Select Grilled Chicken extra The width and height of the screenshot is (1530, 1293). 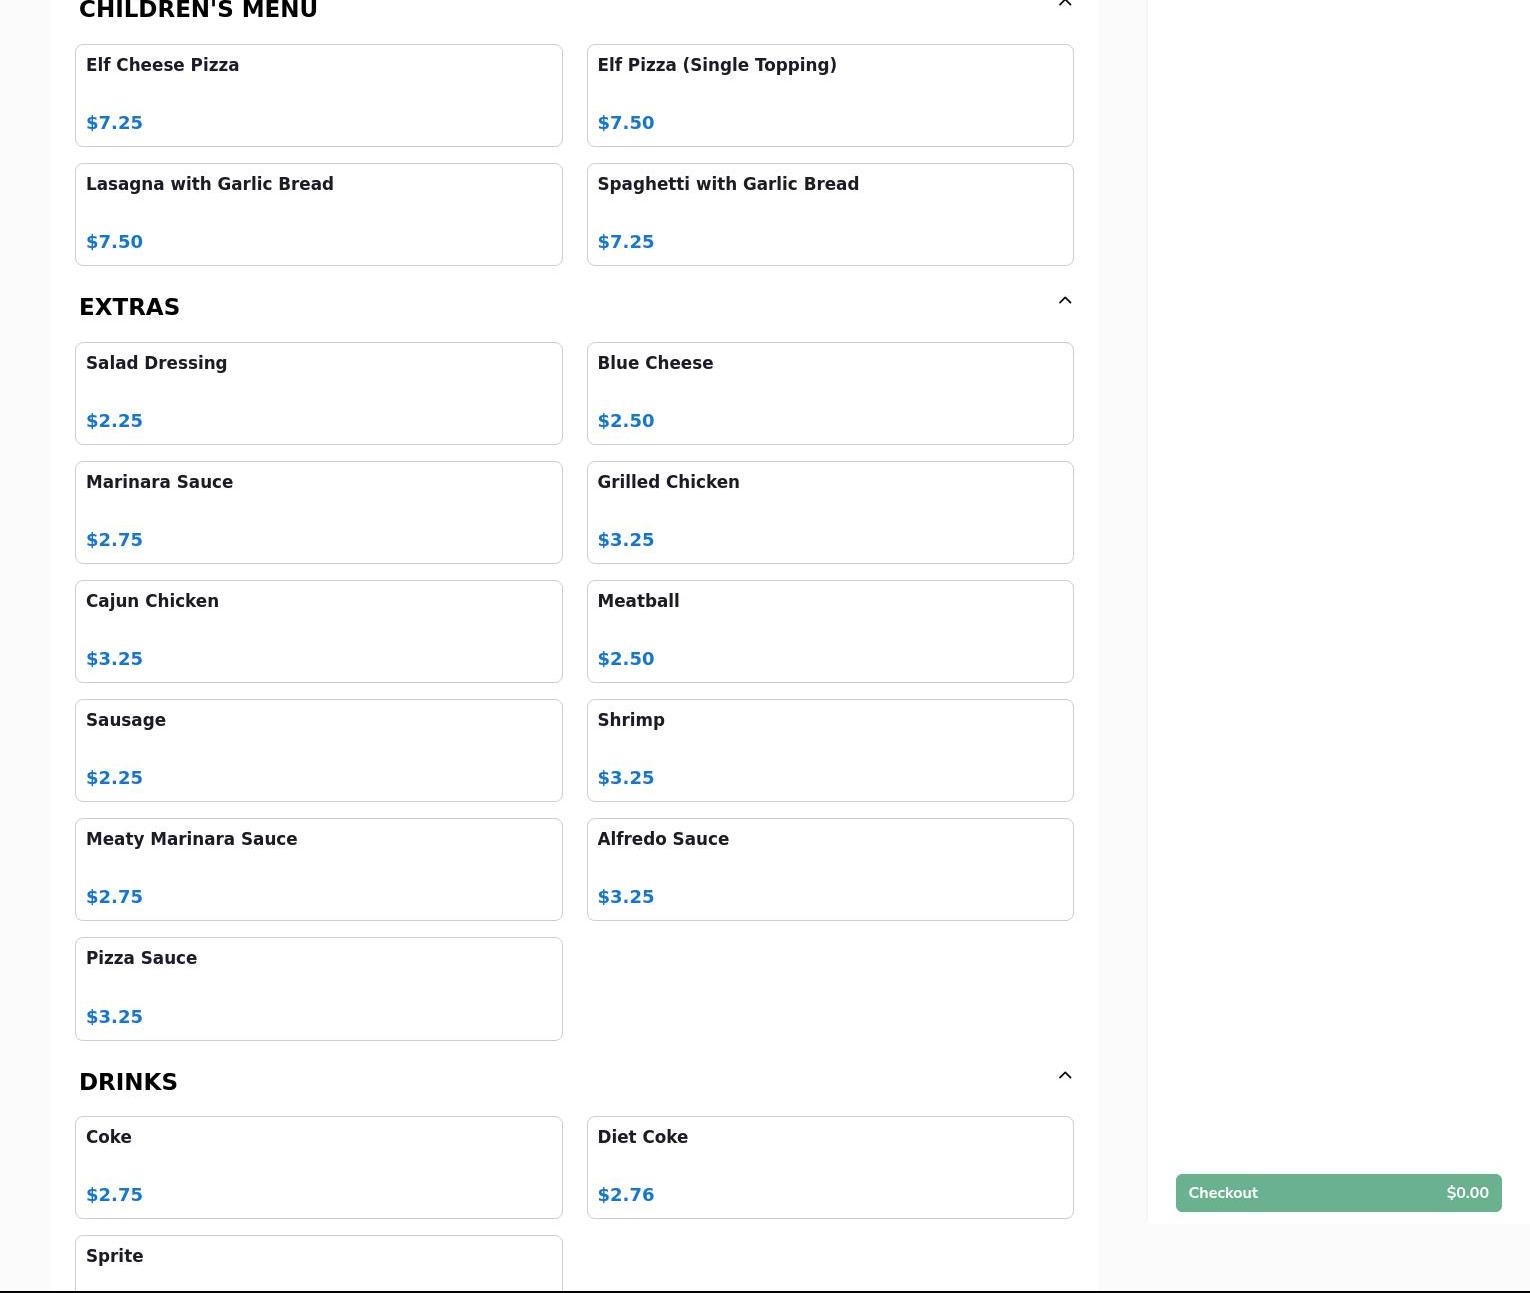click(829, 512)
